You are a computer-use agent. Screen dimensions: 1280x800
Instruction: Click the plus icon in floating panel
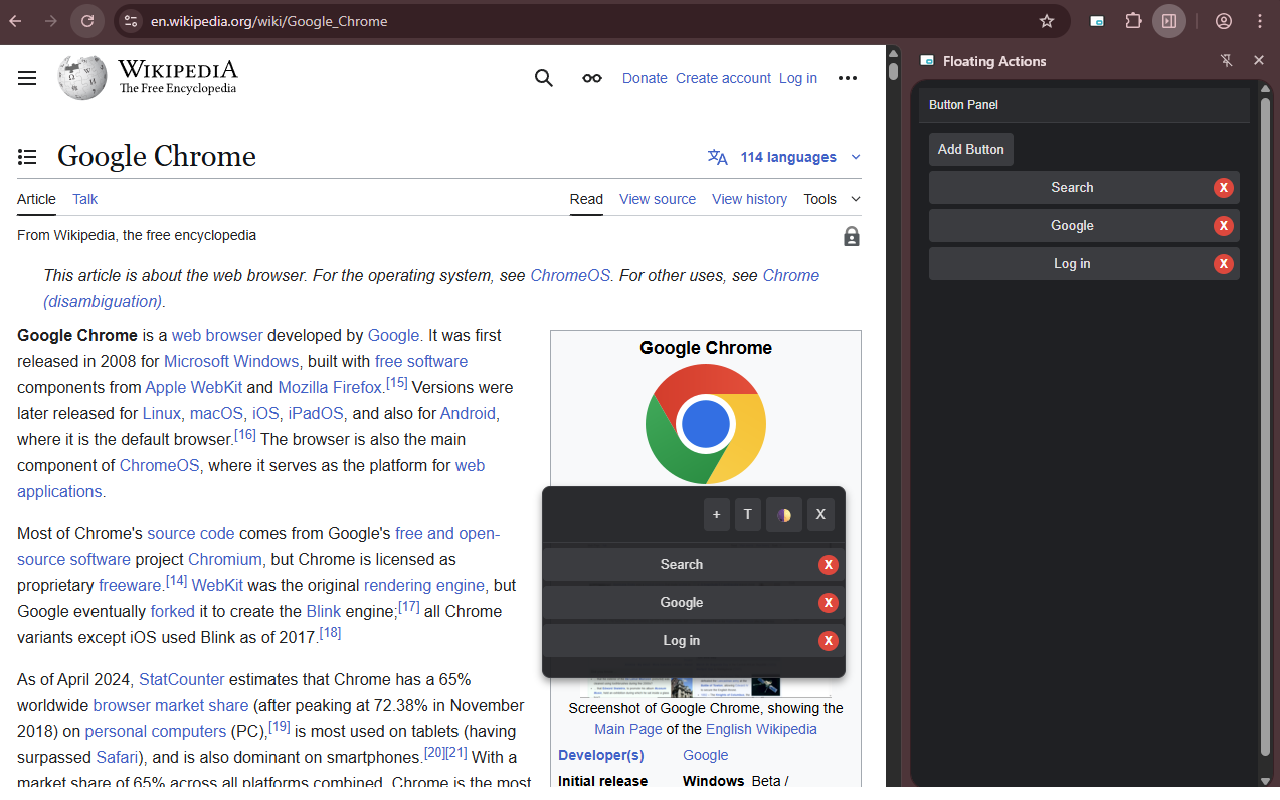716,515
